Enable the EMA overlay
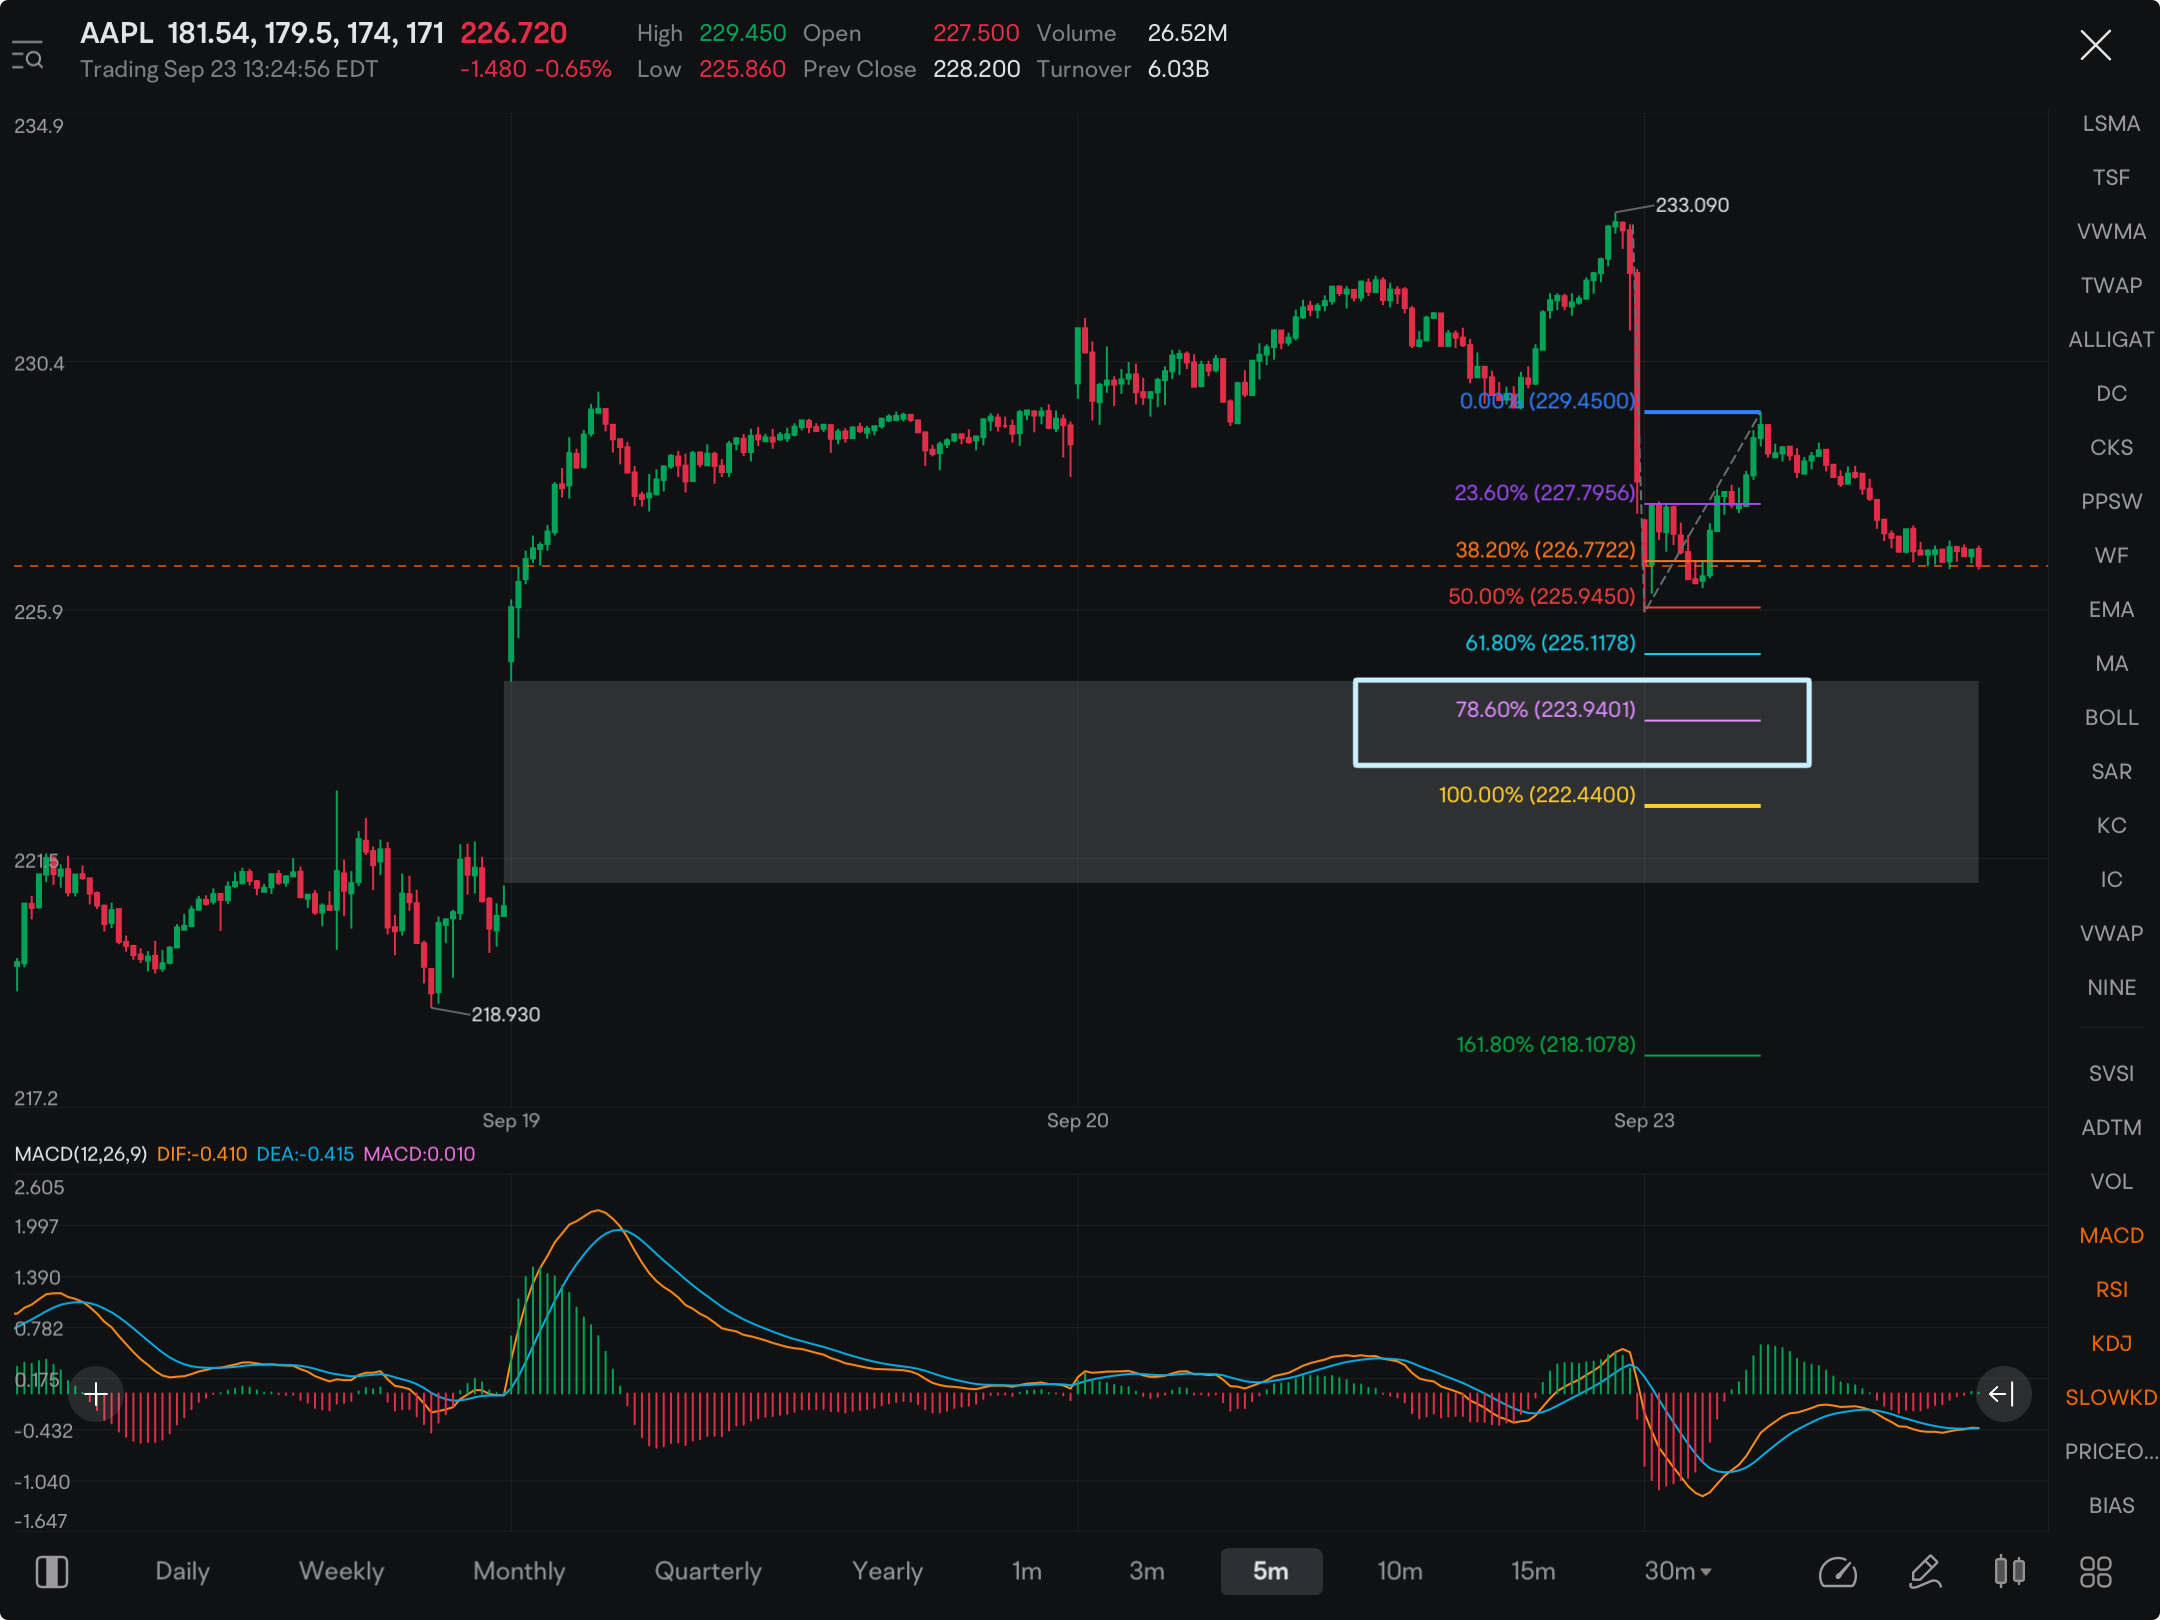Screen dimensions: 2160x1620 pyautogui.click(x=2111, y=609)
